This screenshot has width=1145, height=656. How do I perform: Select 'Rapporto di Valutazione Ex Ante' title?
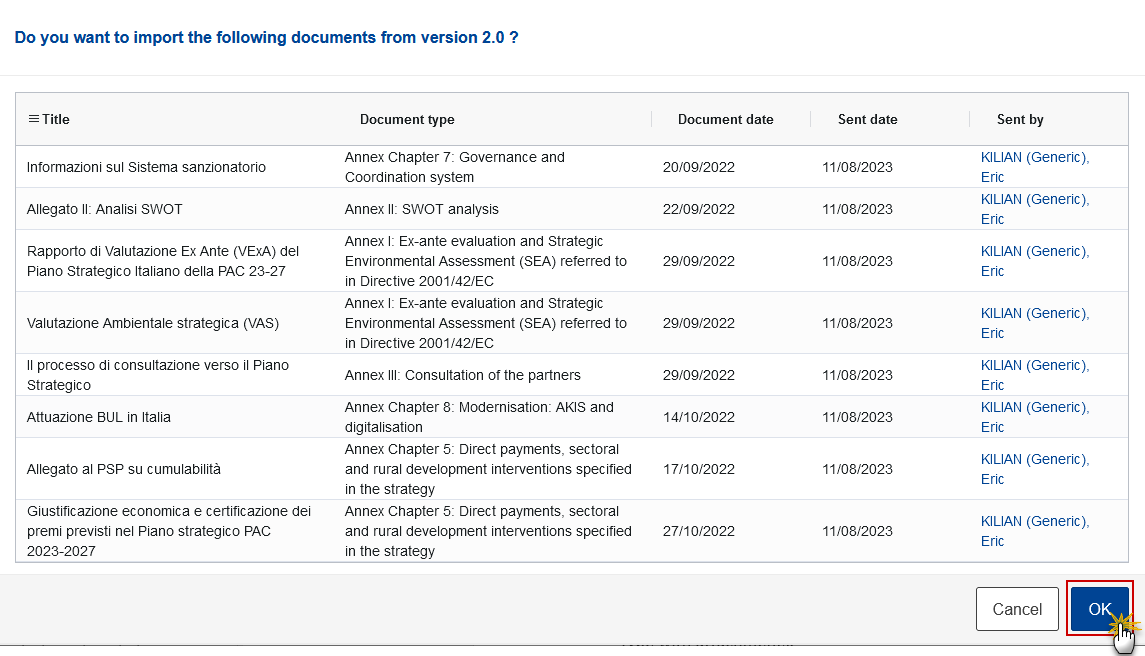(x=163, y=261)
